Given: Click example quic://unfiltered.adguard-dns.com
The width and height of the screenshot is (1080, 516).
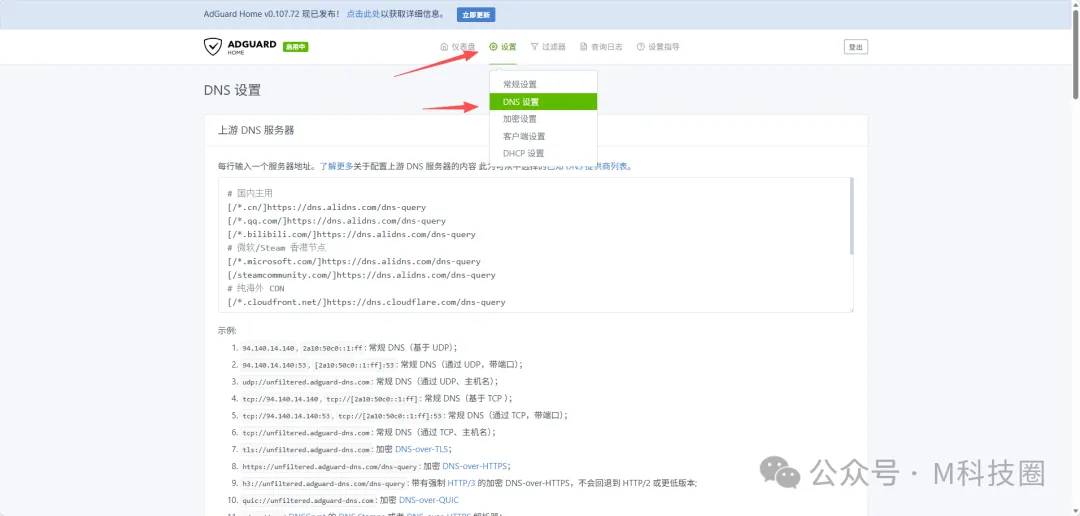Looking at the screenshot, I should click(x=309, y=501).
